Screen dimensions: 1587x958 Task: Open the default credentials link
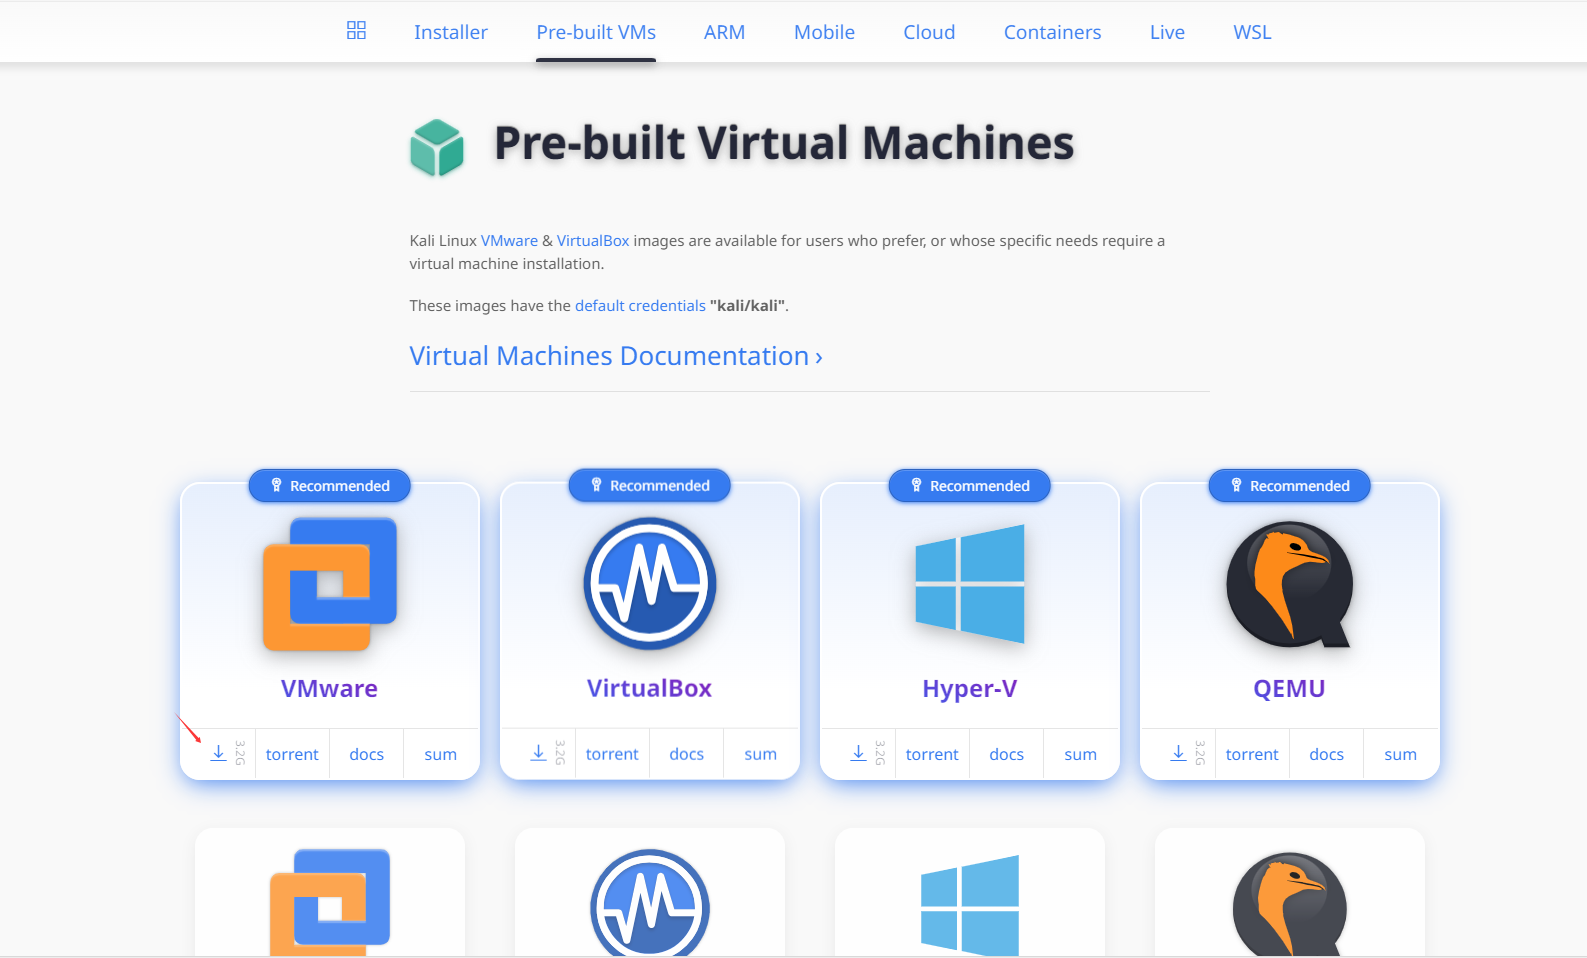point(640,306)
